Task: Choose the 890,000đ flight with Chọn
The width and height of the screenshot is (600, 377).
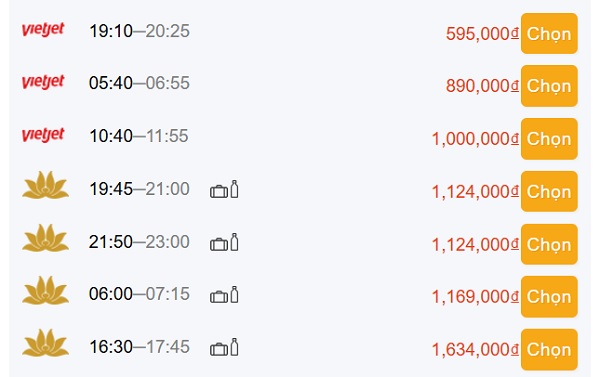Action: pos(549,86)
